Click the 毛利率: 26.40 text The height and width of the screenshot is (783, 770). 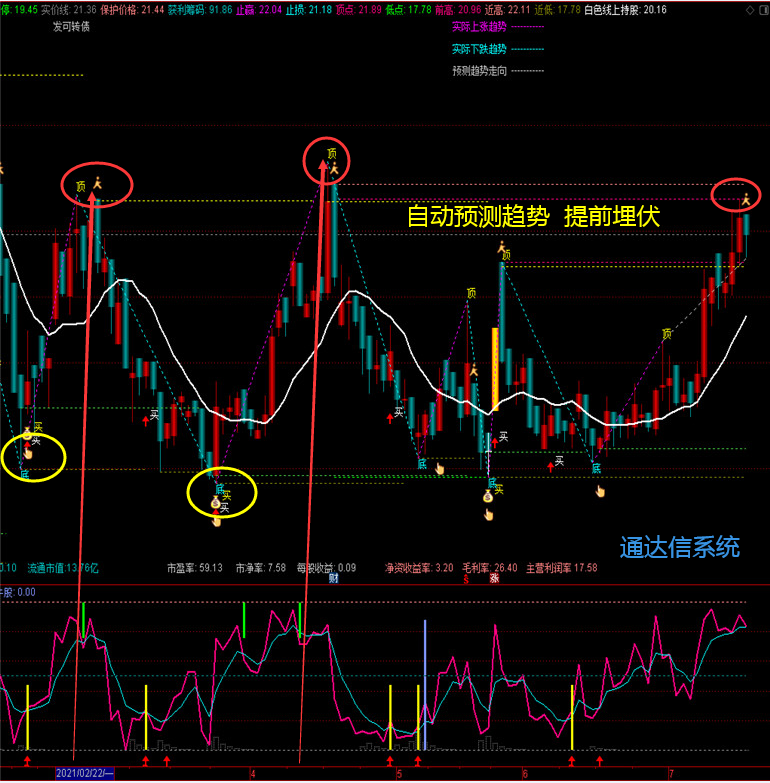pos(490,568)
